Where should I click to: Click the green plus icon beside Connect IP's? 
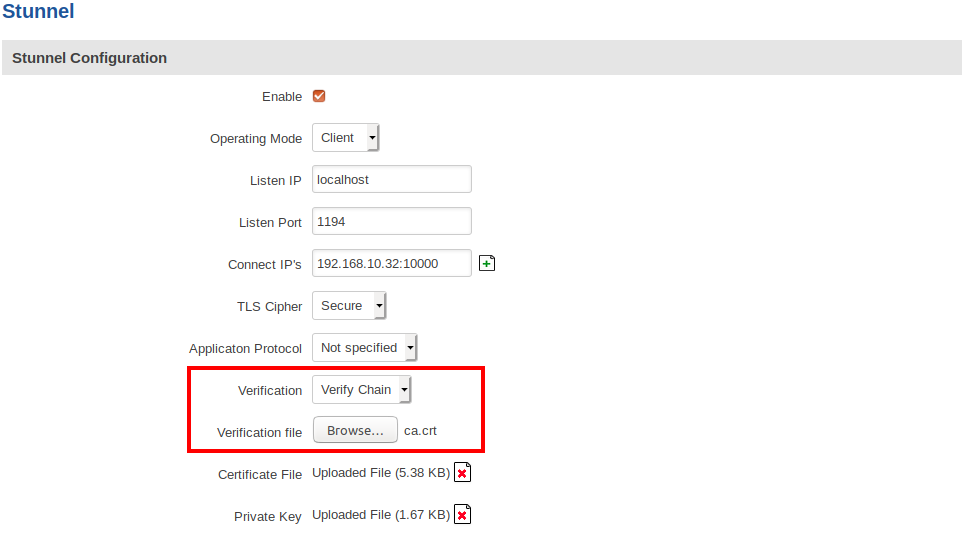click(488, 264)
